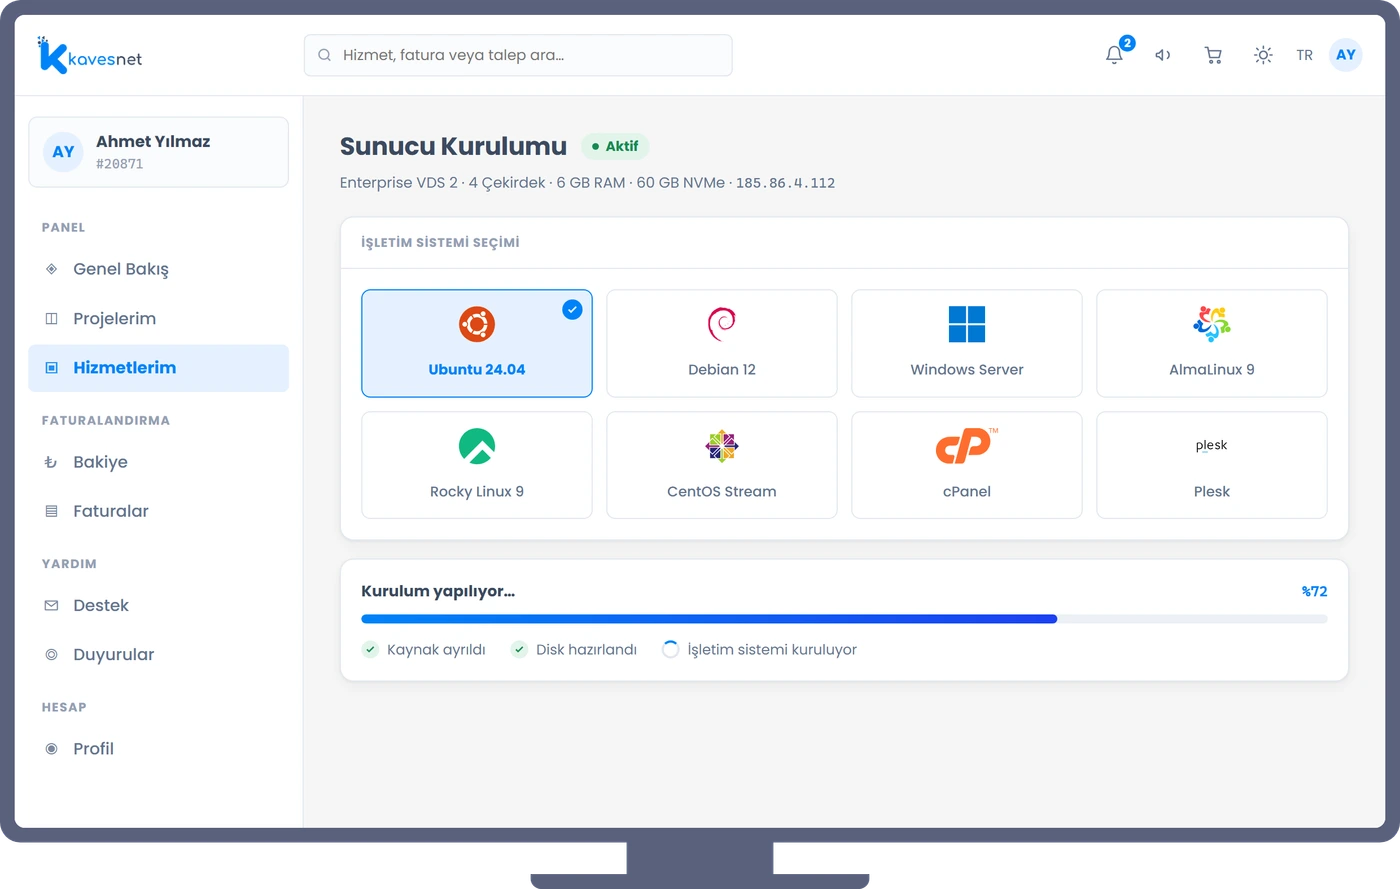
Task: Click the Rocky Linux green logo
Action: click(x=477, y=446)
